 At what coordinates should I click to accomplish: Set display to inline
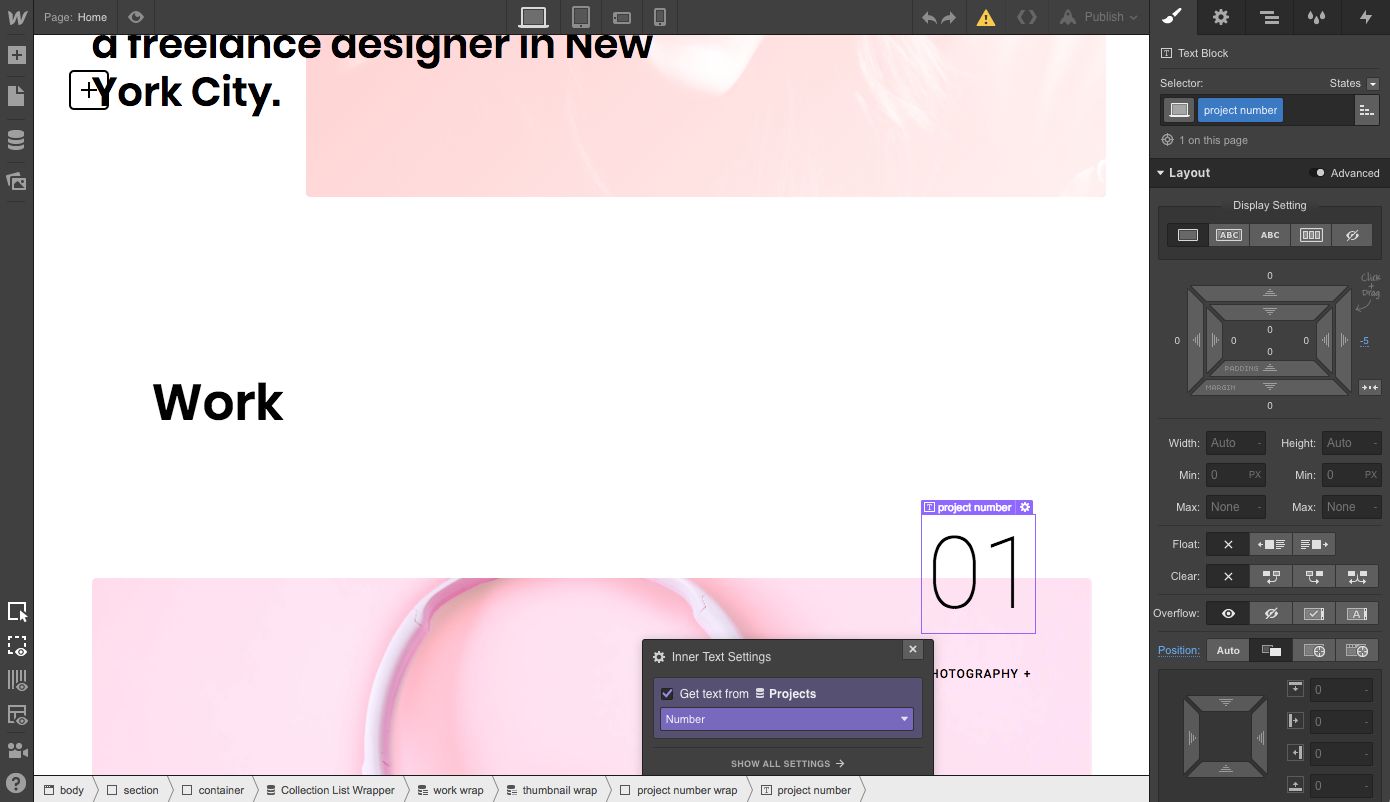coord(1270,235)
